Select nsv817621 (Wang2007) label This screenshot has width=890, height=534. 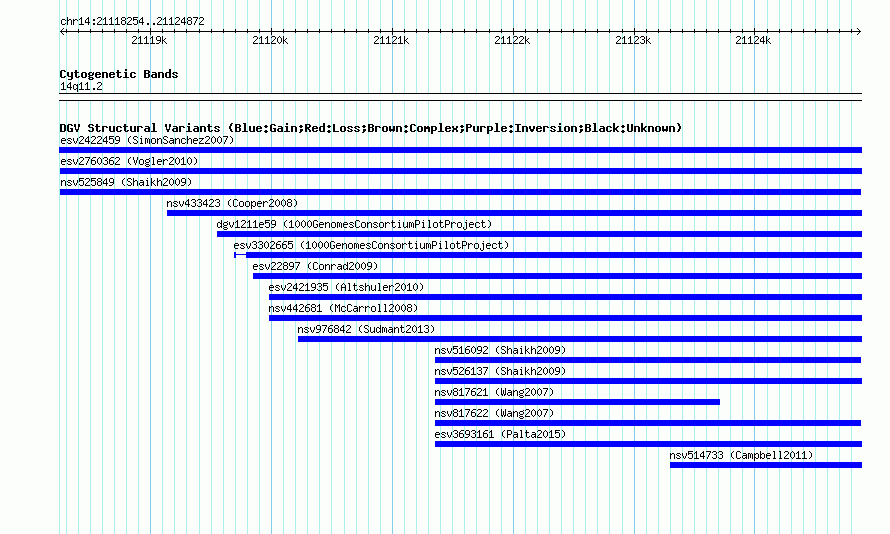point(494,392)
